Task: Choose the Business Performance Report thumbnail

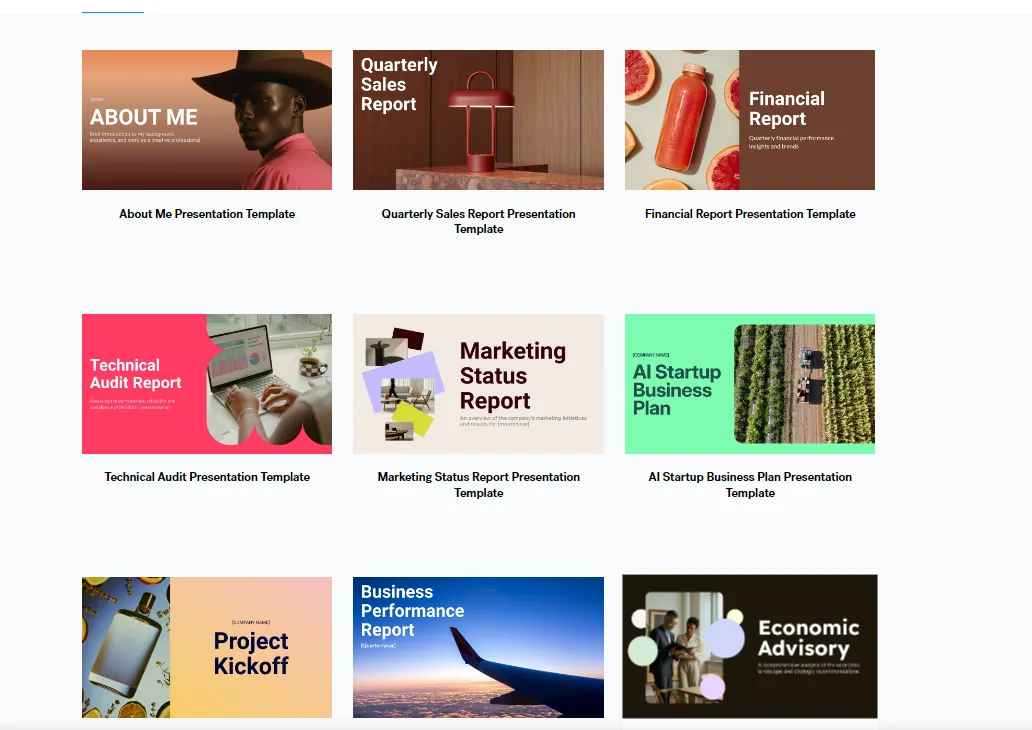Action: (x=478, y=647)
